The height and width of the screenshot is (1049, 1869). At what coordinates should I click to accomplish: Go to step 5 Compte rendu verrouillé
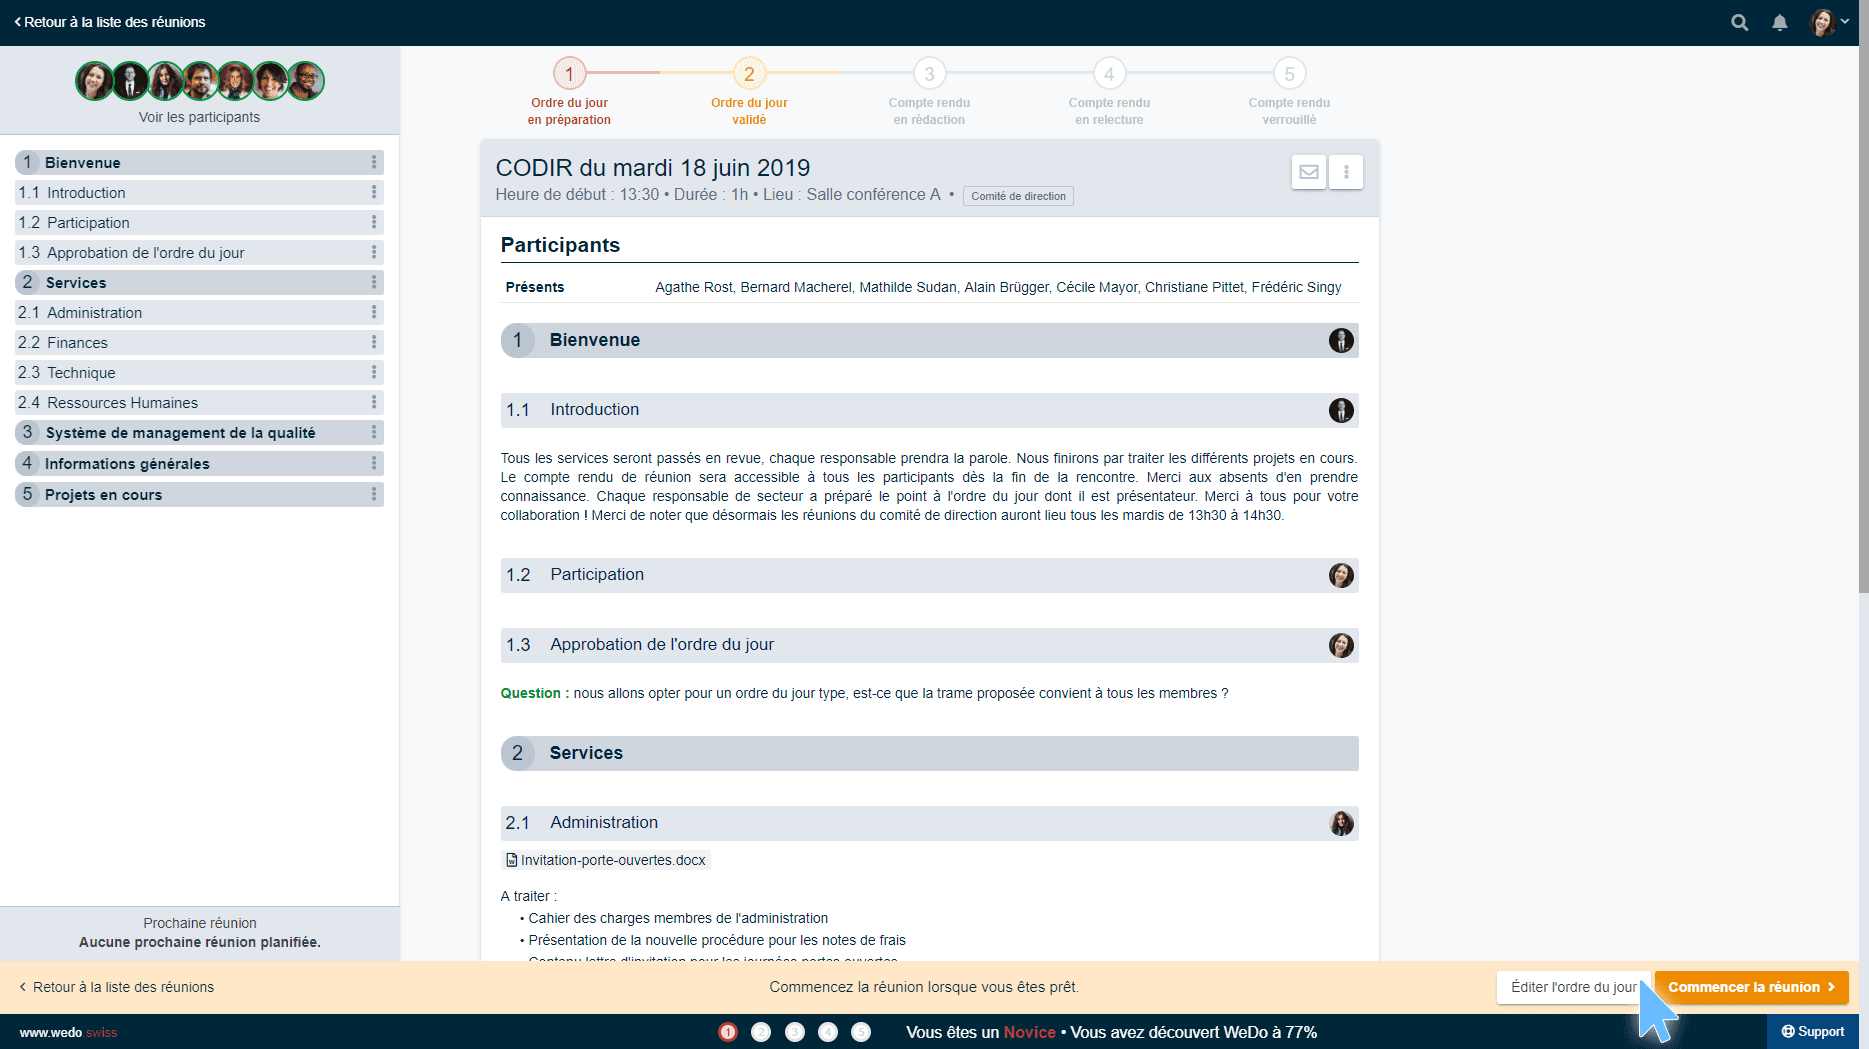click(1289, 73)
